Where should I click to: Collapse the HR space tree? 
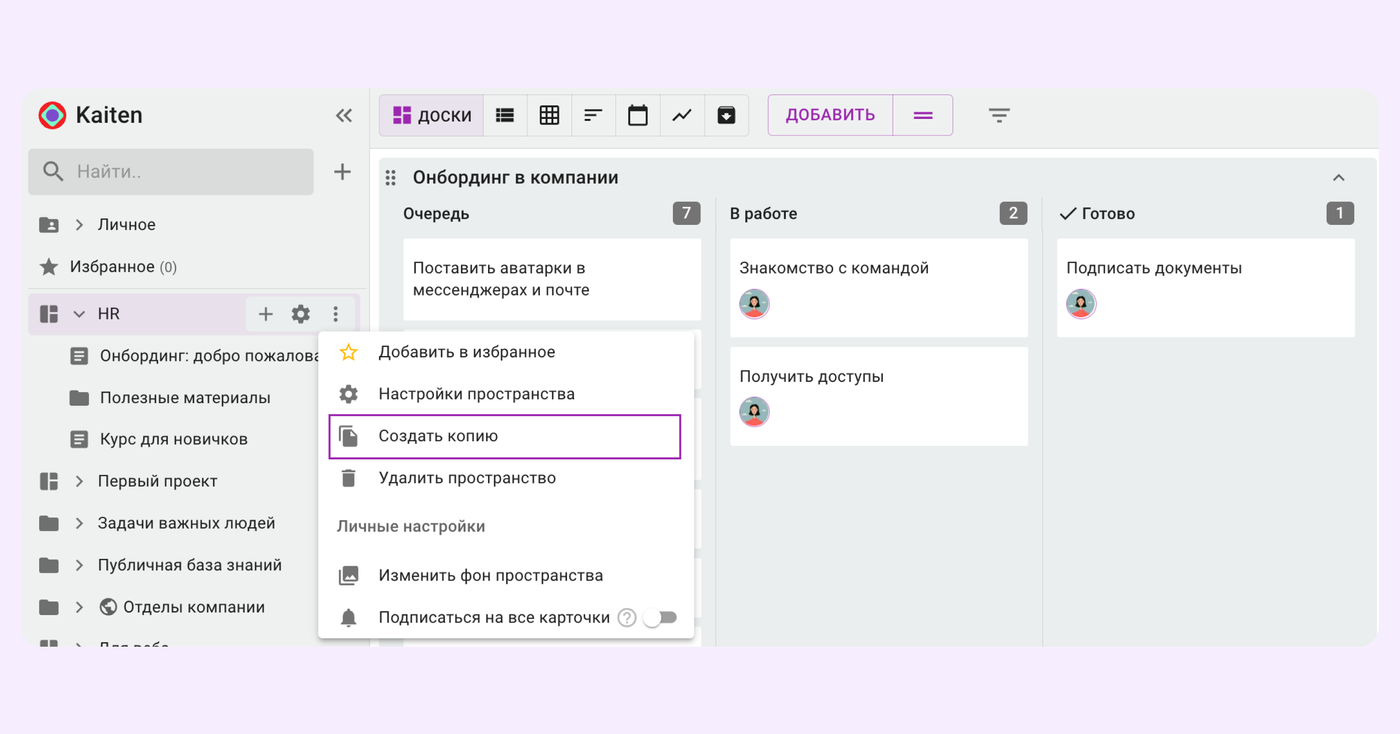coord(79,314)
